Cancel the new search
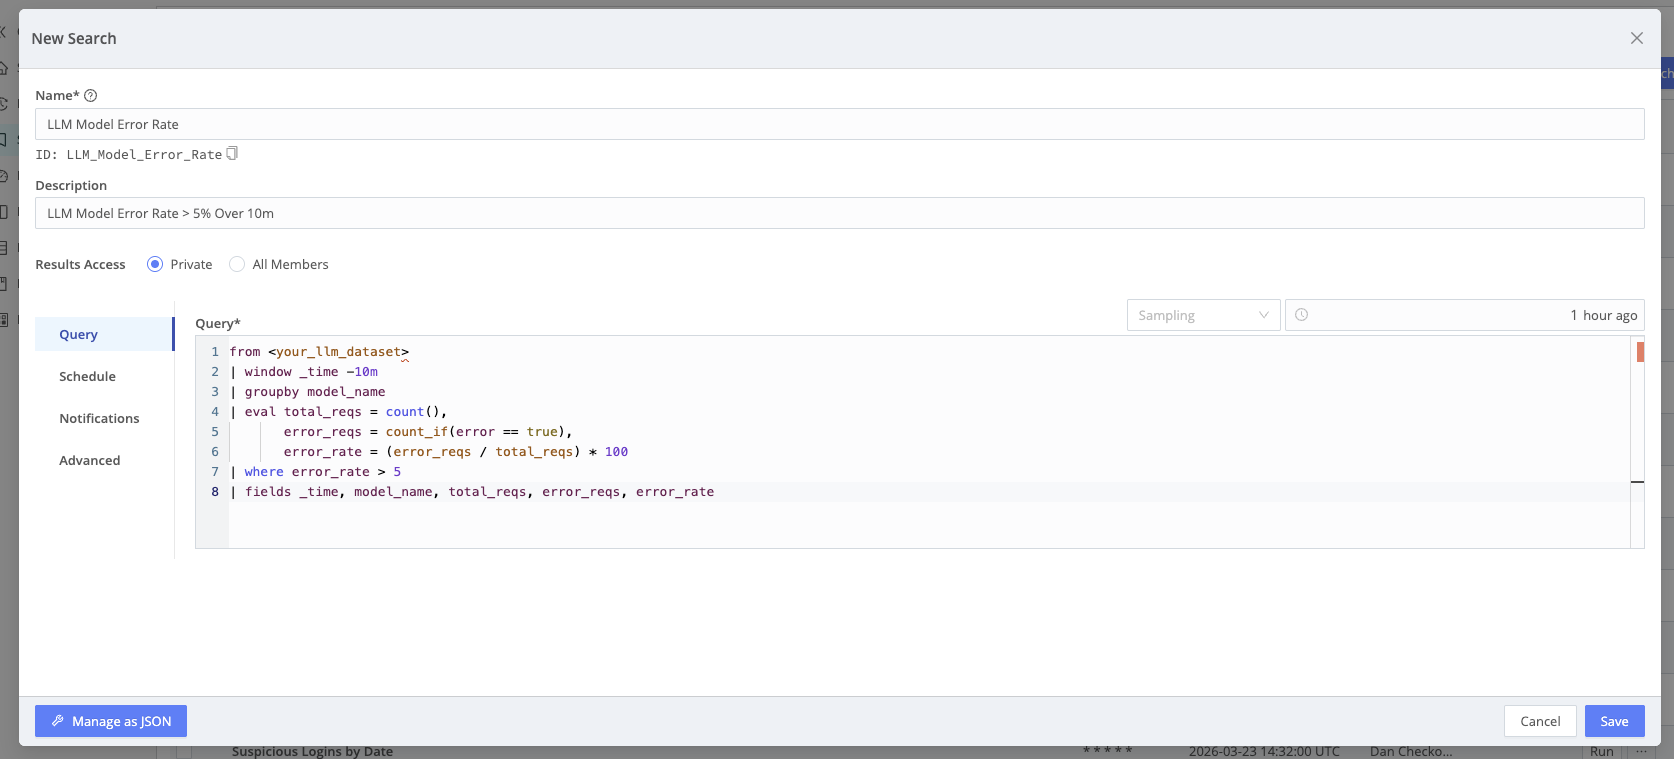The height and width of the screenshot is (759, 1674). click(1540, 721)
